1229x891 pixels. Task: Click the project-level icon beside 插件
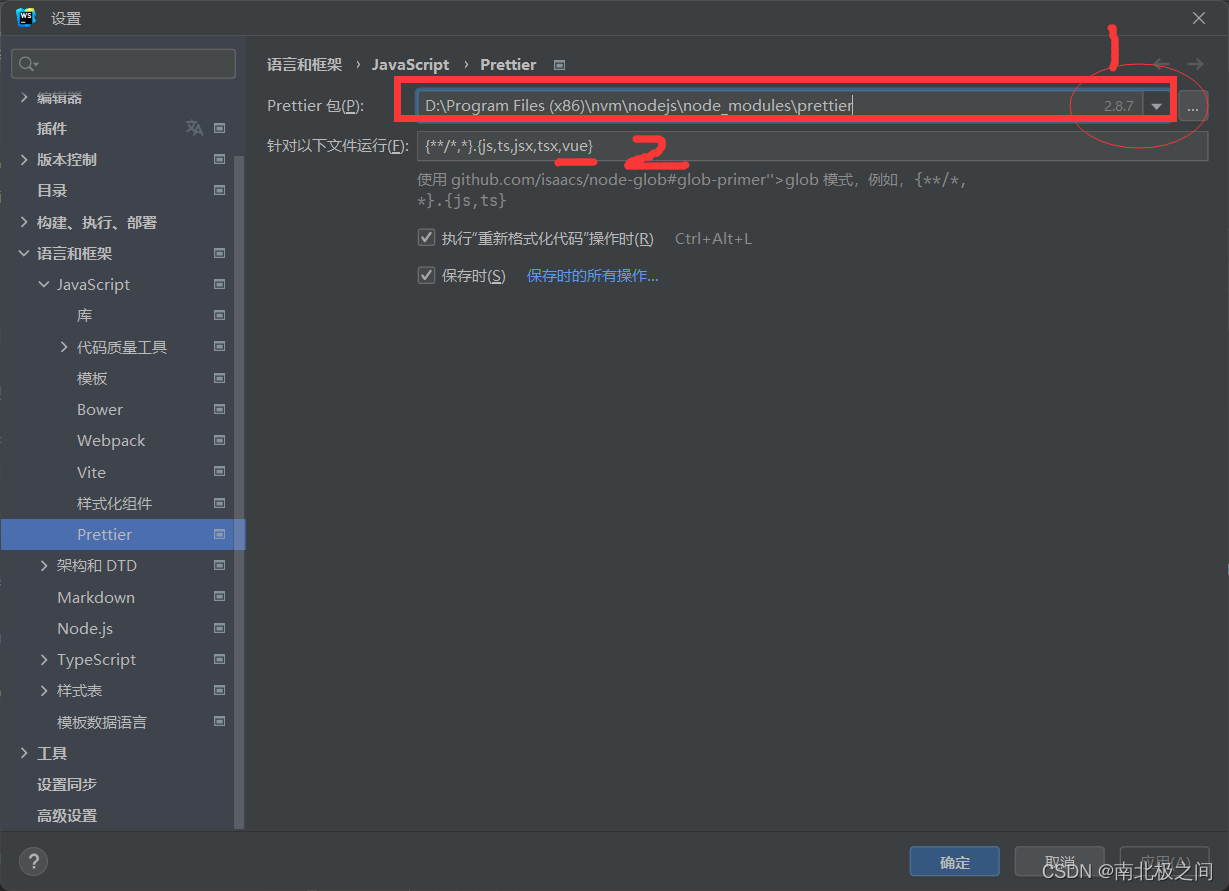[220, 128]
